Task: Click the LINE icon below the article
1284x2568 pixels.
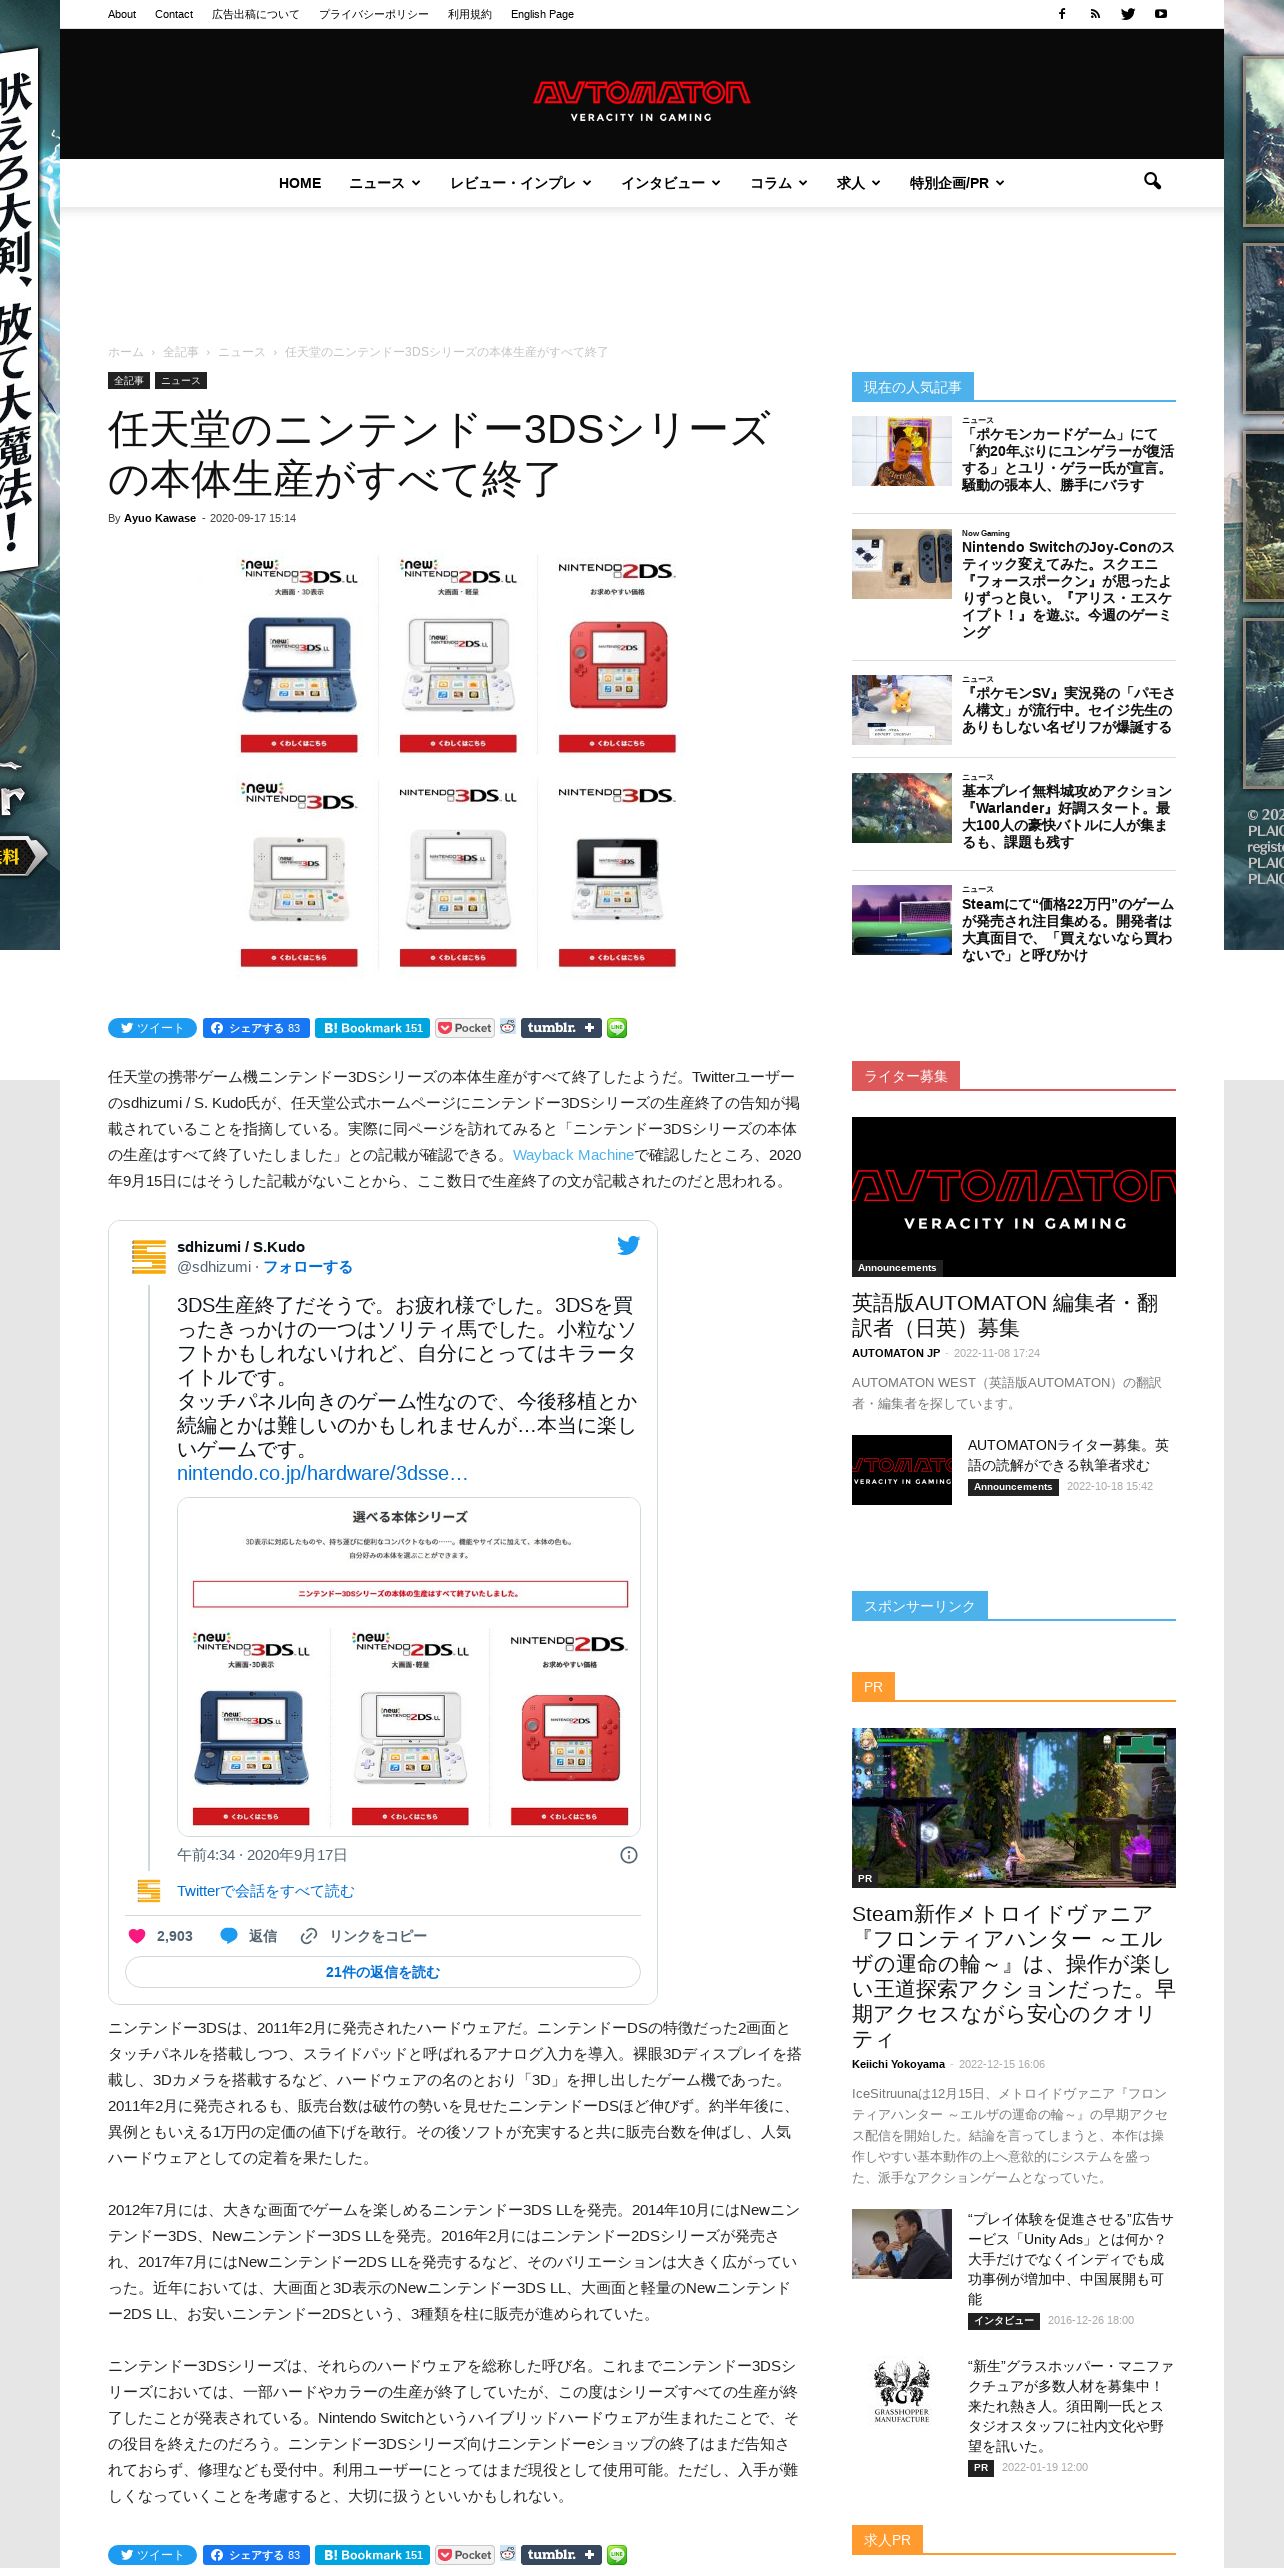Action: tap(617, 2554)
